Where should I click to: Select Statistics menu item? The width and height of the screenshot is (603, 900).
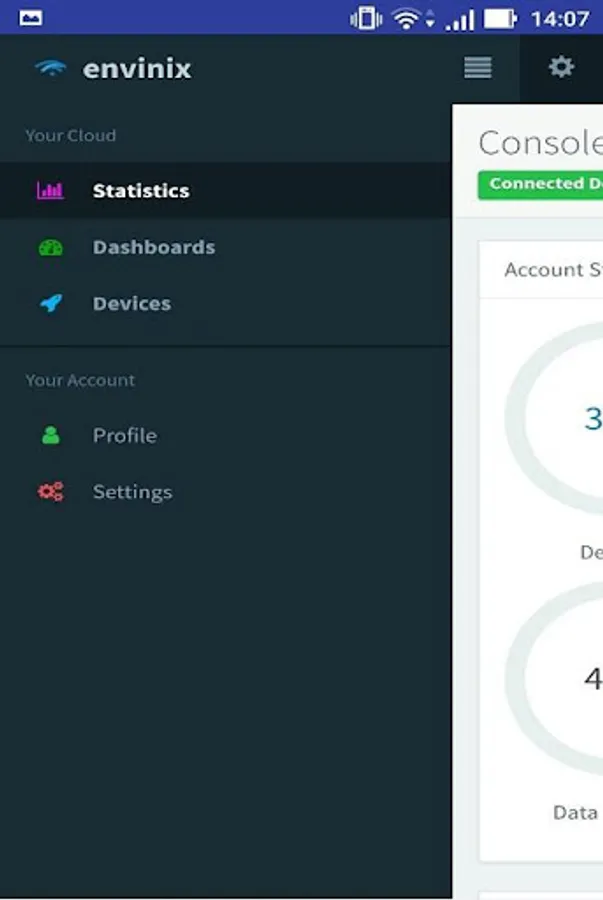point(141,191)
